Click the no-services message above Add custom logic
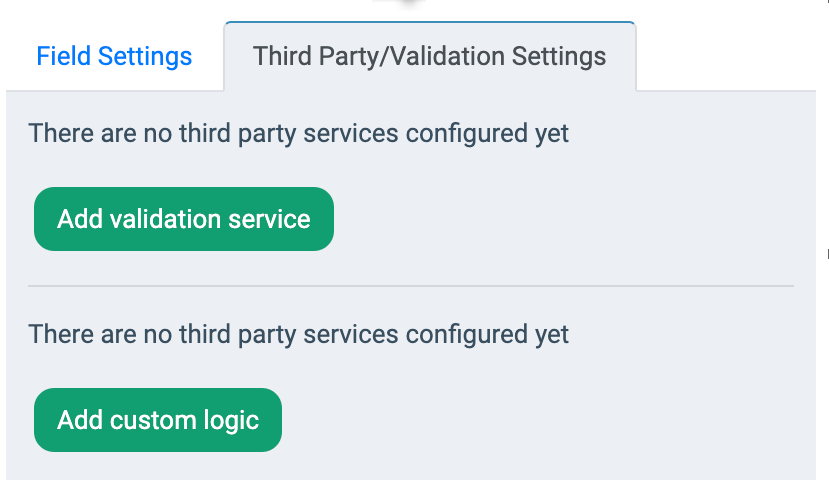The height and width of the screenshot is (491, 829). coord(298,334)
